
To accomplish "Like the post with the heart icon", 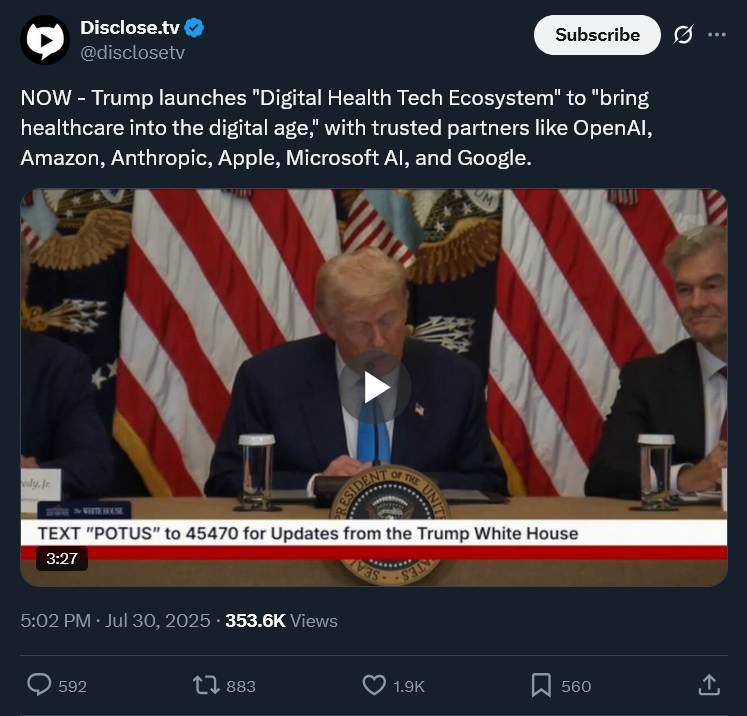I will coord(374,686).
